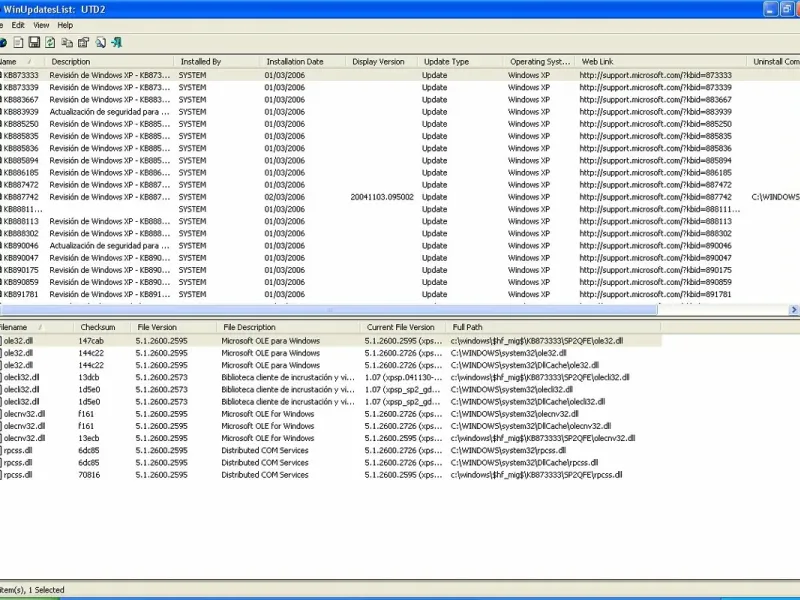Sort updates by Description column header

click(109, 62)
